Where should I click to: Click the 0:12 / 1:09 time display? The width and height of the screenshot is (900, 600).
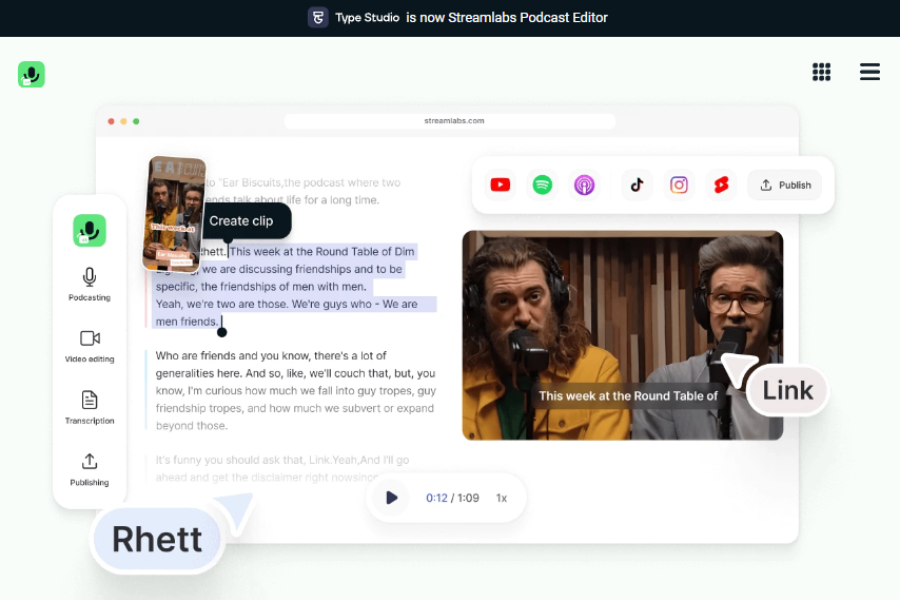click(x=452, y=498)
